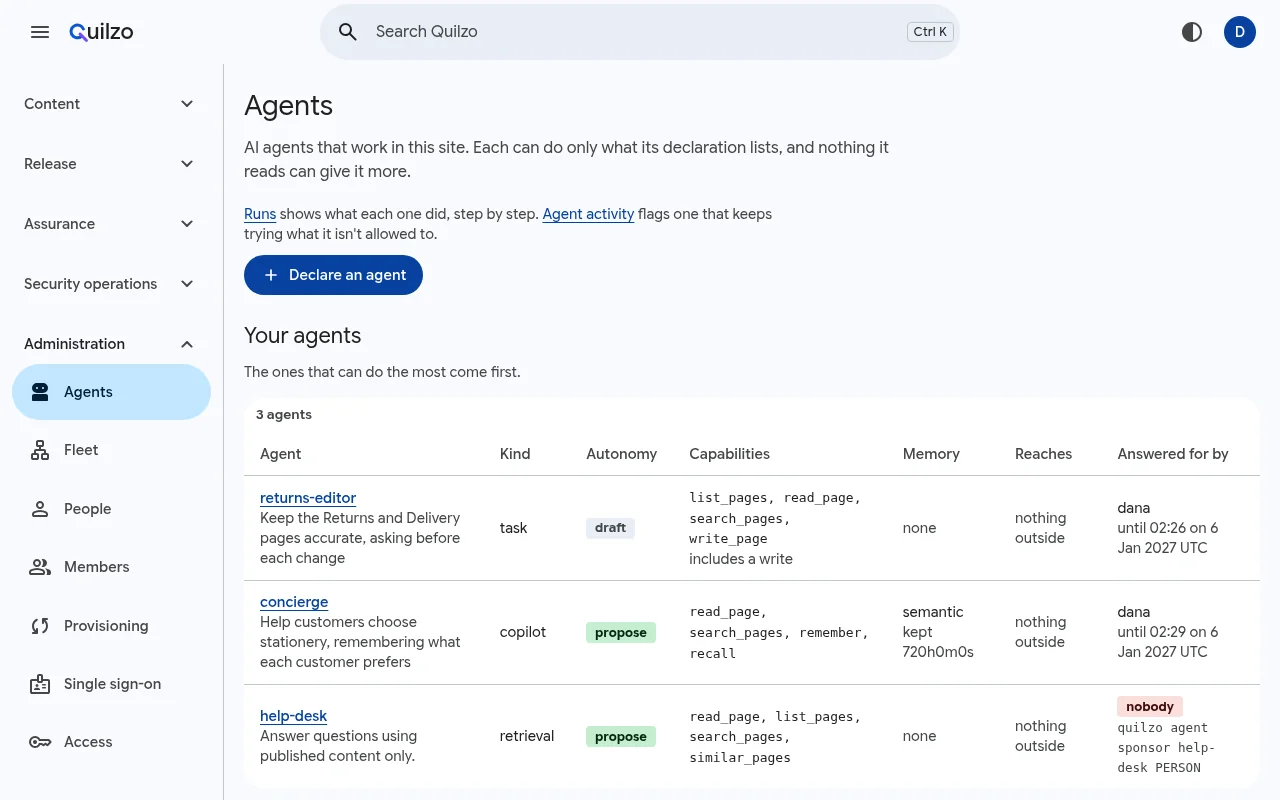Click the nobody badge for help-desk
Image resolution: width=1280 pixels, height=800 pixels.
pos(1150,707)
